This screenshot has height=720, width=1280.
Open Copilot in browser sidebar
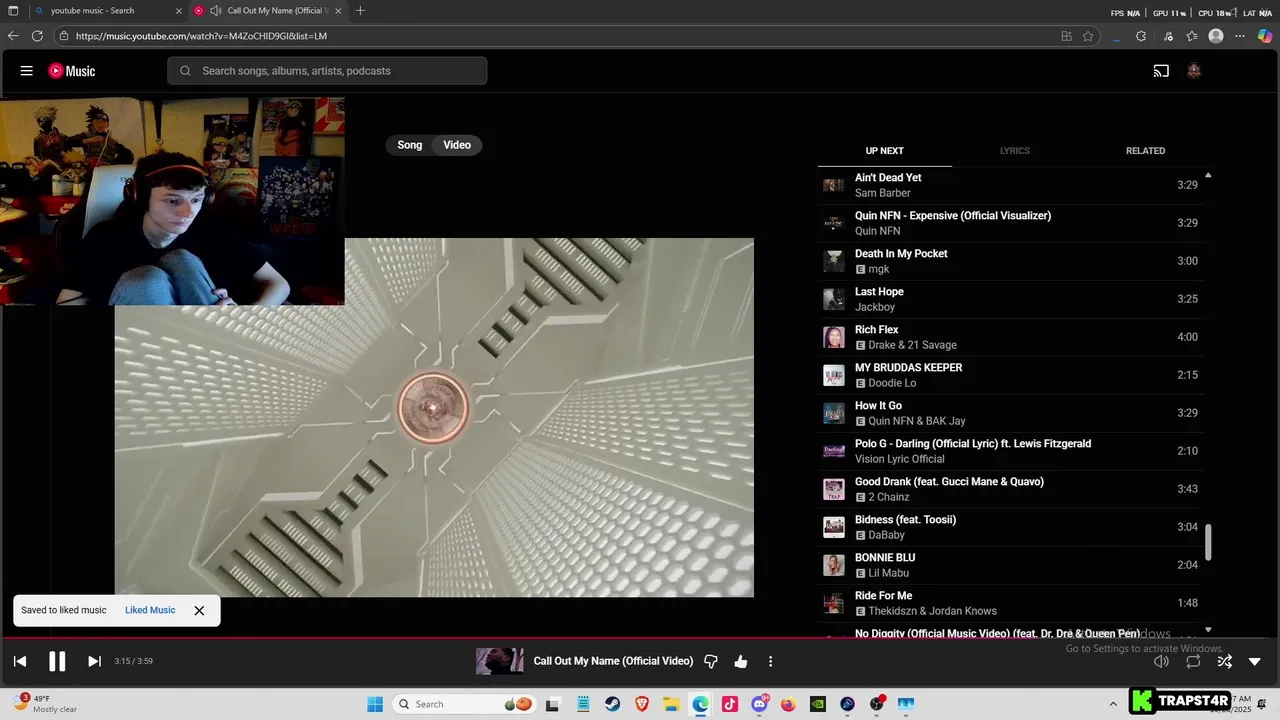1265,36
